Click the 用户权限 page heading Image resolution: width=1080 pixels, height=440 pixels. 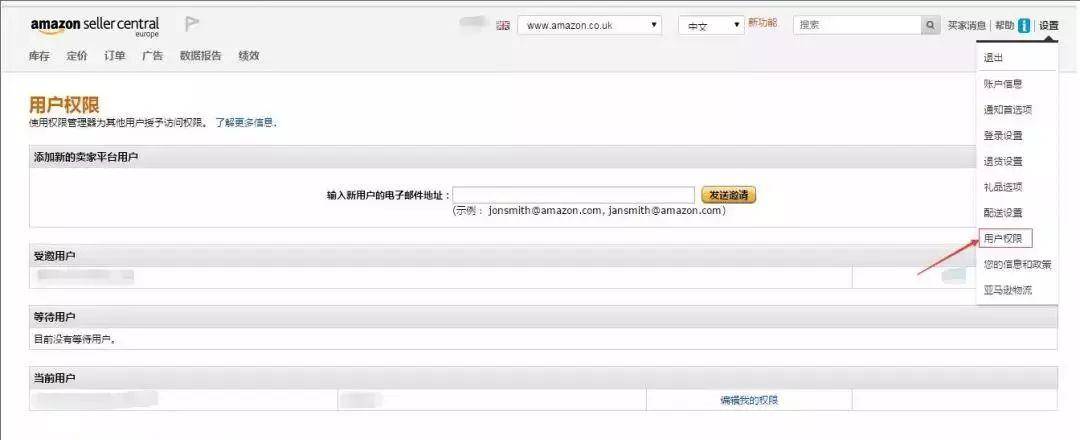click(64, 105)
